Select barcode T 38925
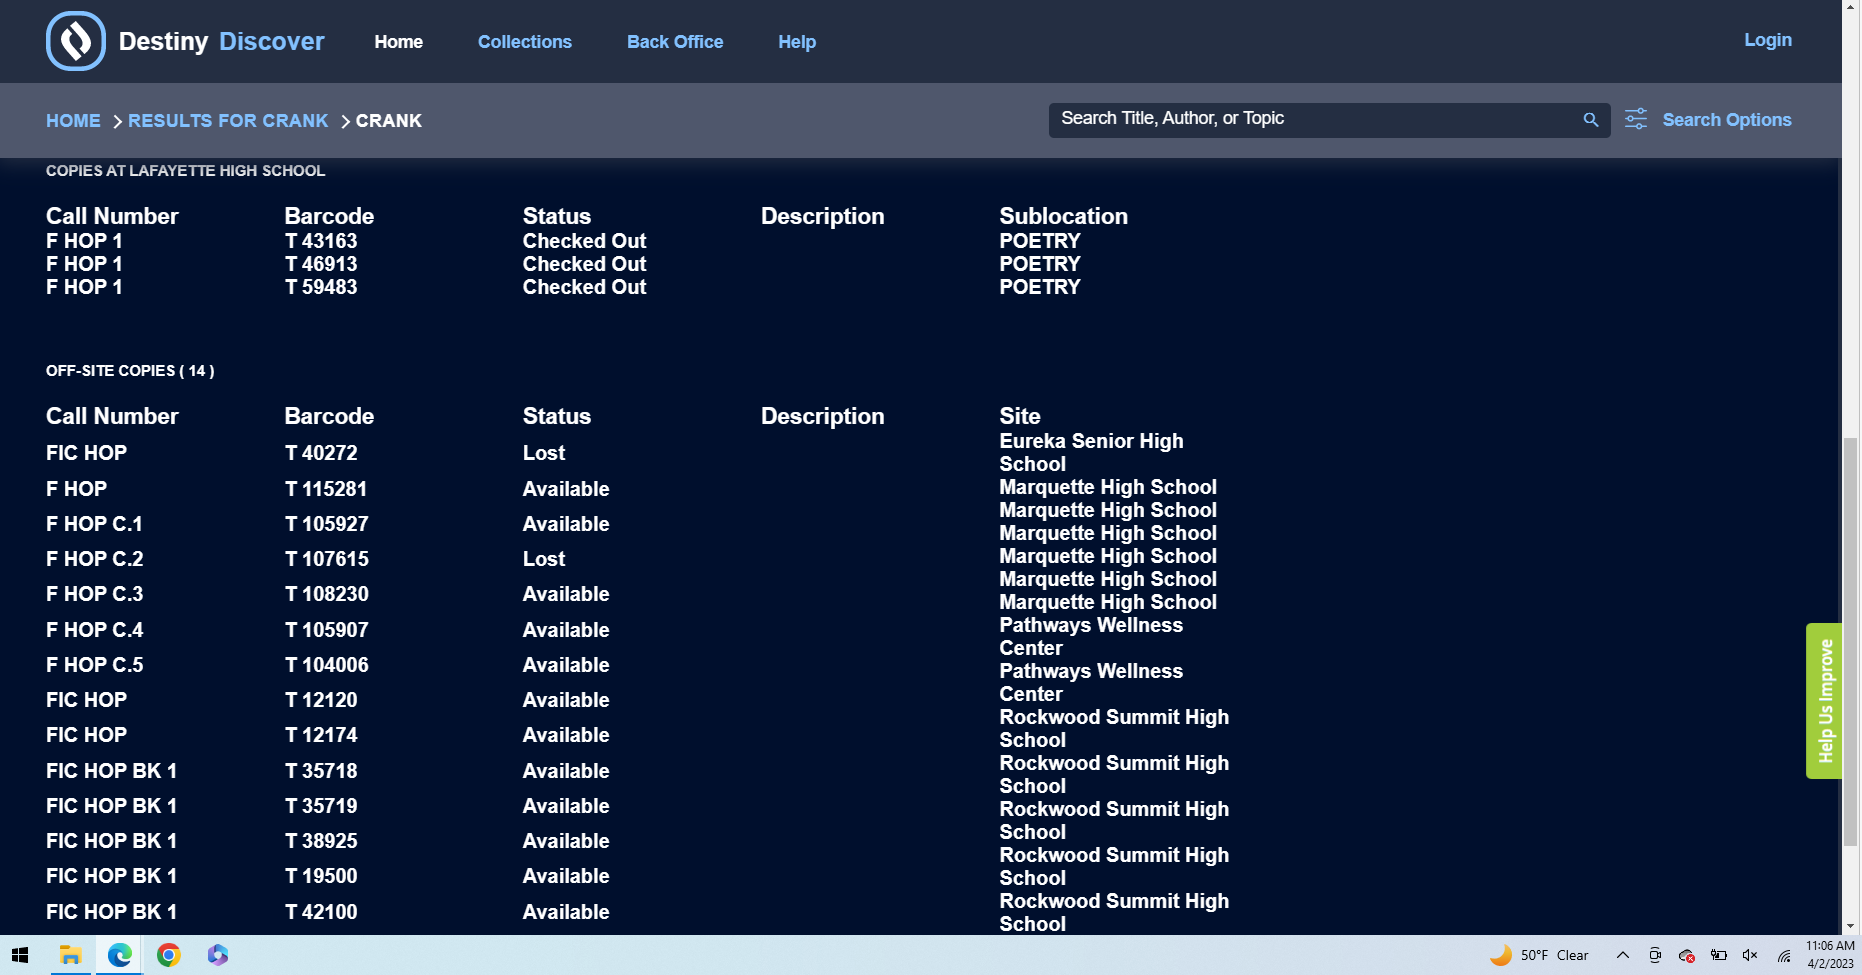Viewport: 1862px width, 975px height. (321, 841)
